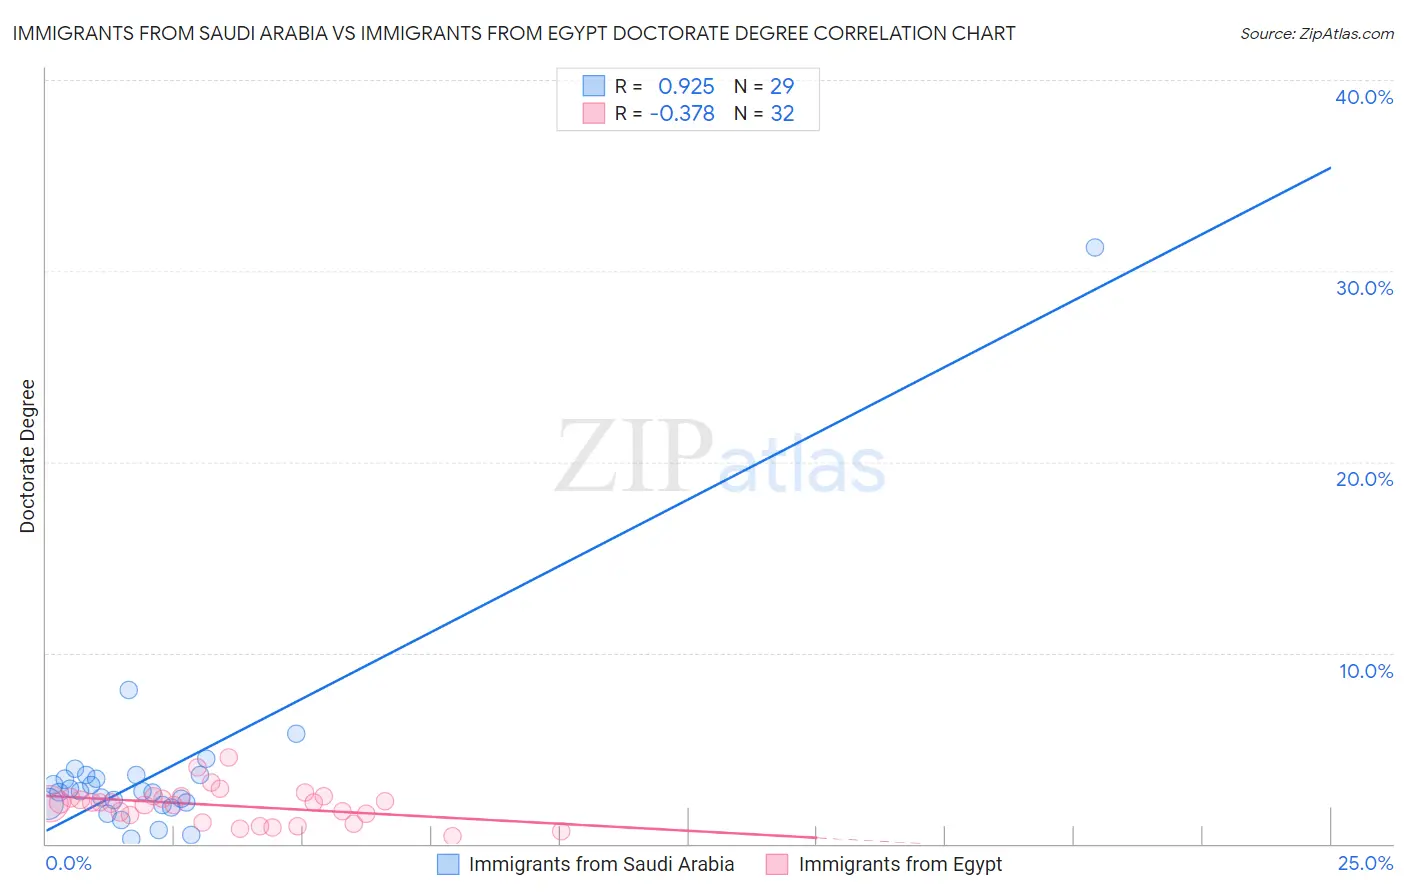Click the blue data point near 6%
This screenshot has height=892, width=1406.
296,733
